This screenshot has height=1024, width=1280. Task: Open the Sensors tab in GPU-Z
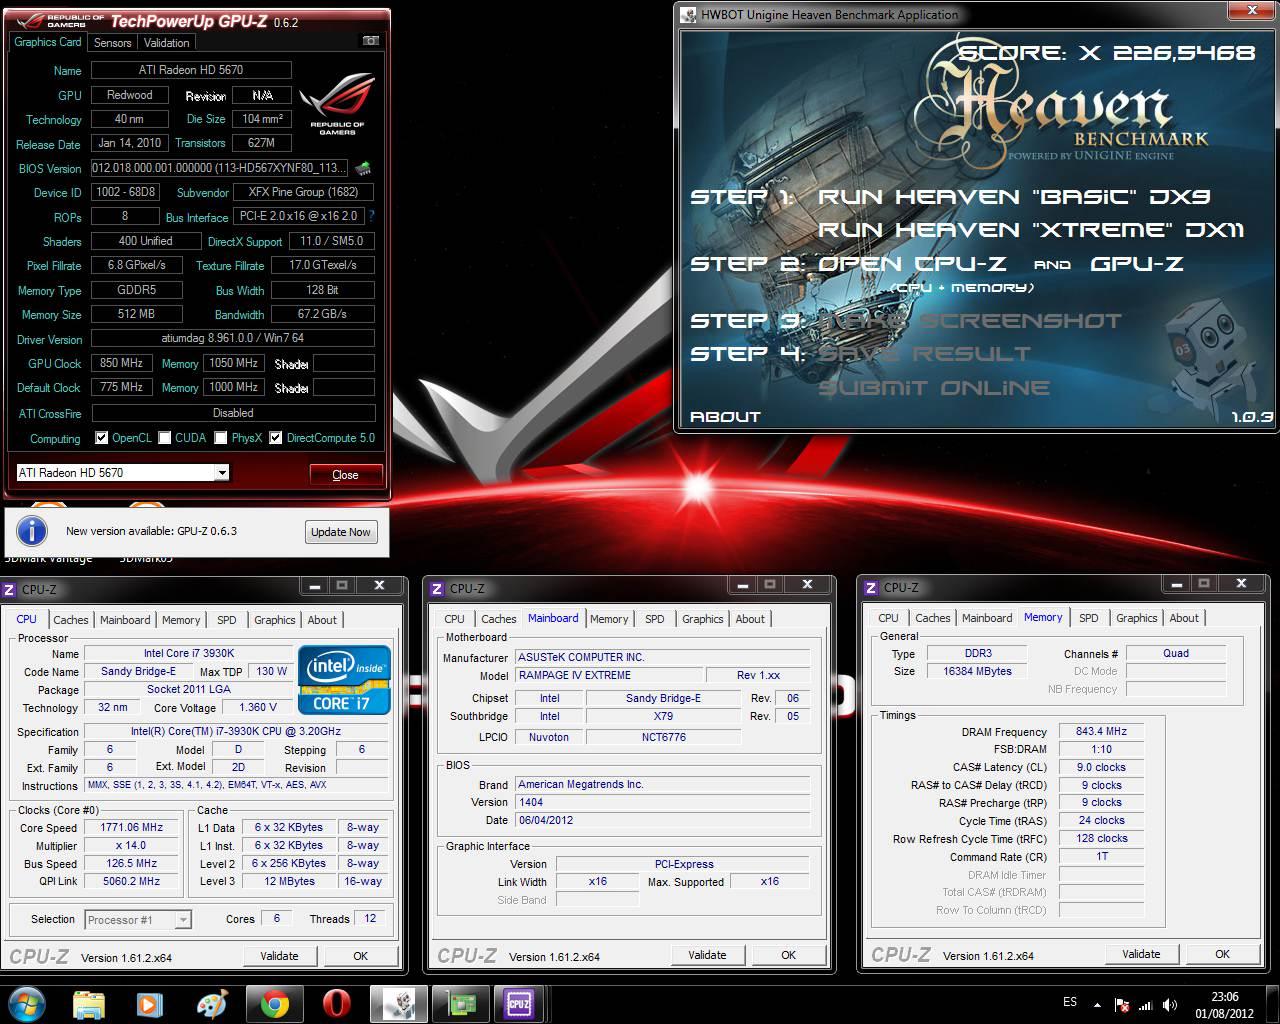point(112,43)
